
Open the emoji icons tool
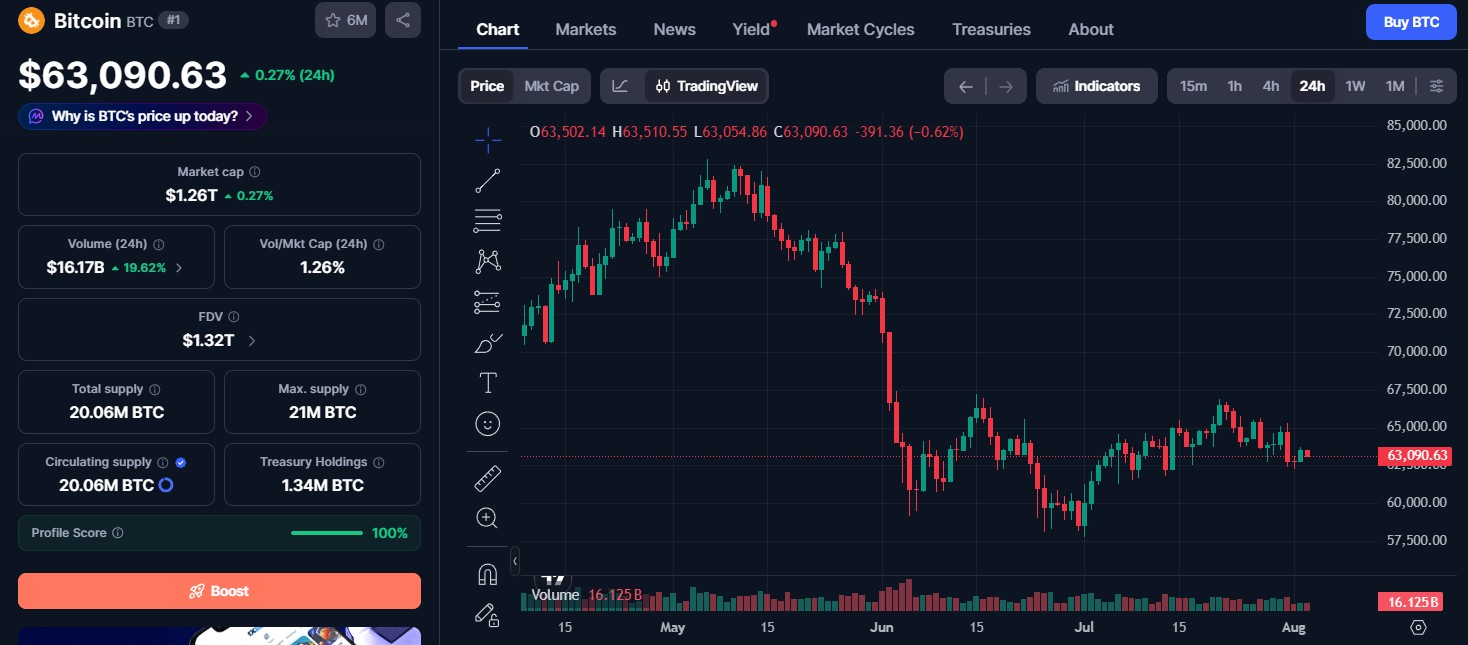pyautogui.click(x=488, y=424)
